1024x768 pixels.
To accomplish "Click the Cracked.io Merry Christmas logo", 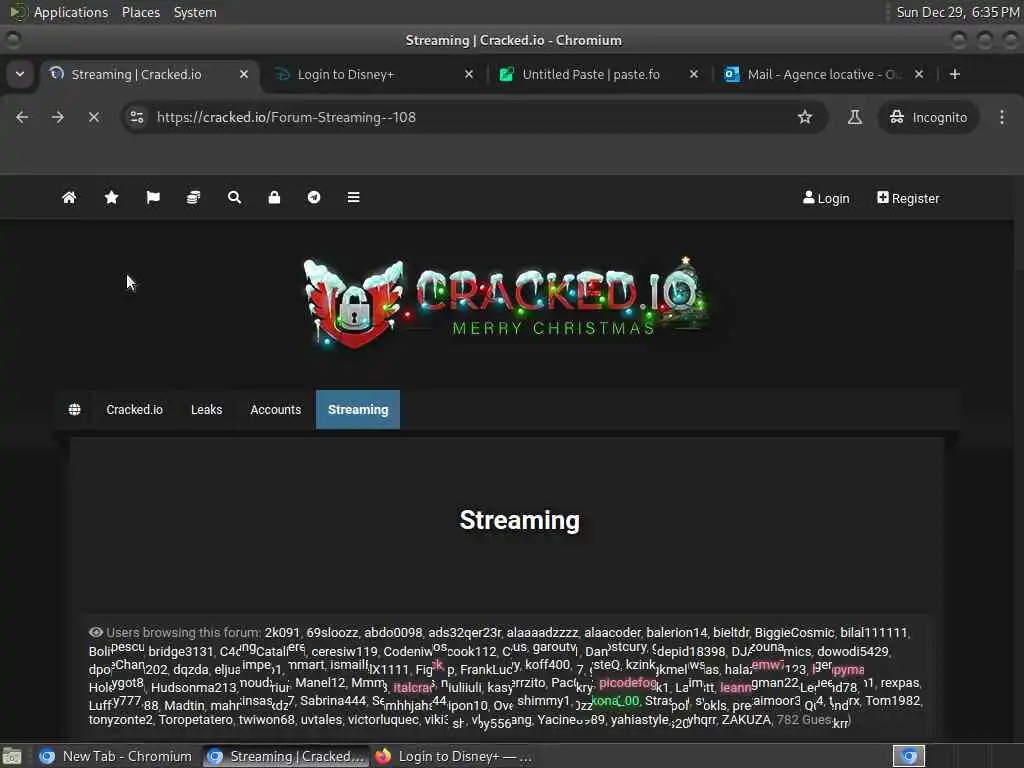I will pos(507,302).
